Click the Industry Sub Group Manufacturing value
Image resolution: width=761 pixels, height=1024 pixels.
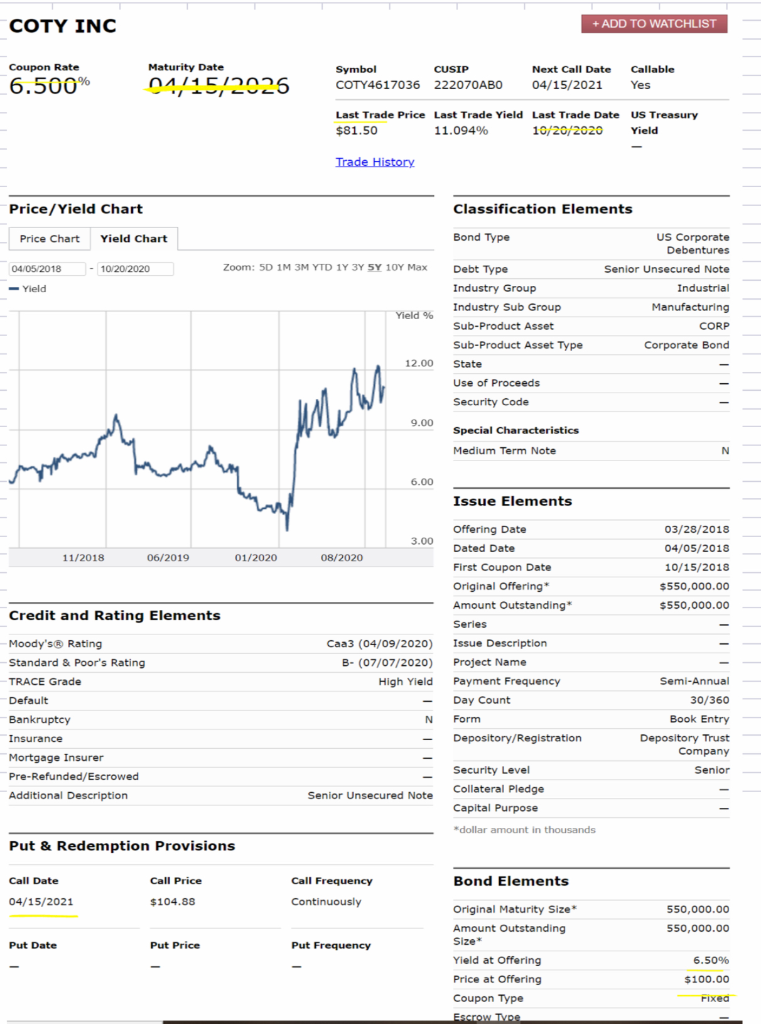pyautogui.click(x=690, y=307)
